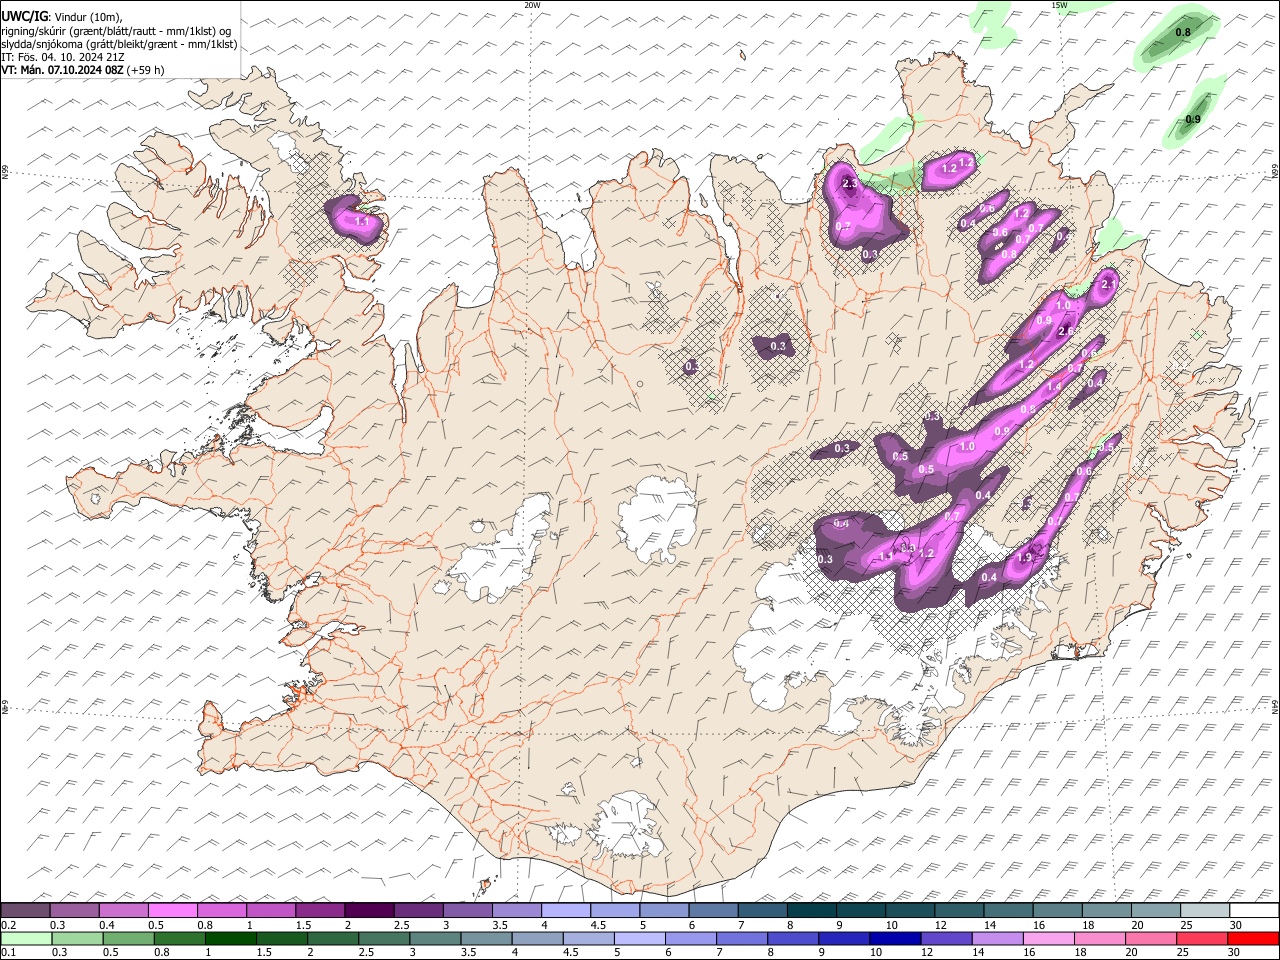Click the 2.1 snow value in the northeast

click(x=1108, y=285)
